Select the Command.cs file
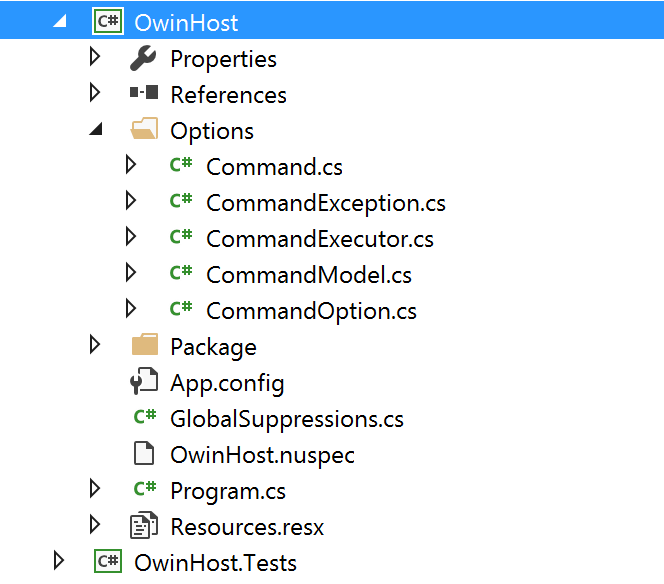Viewport: 664px width, 584px height. [x=274, y=167]
